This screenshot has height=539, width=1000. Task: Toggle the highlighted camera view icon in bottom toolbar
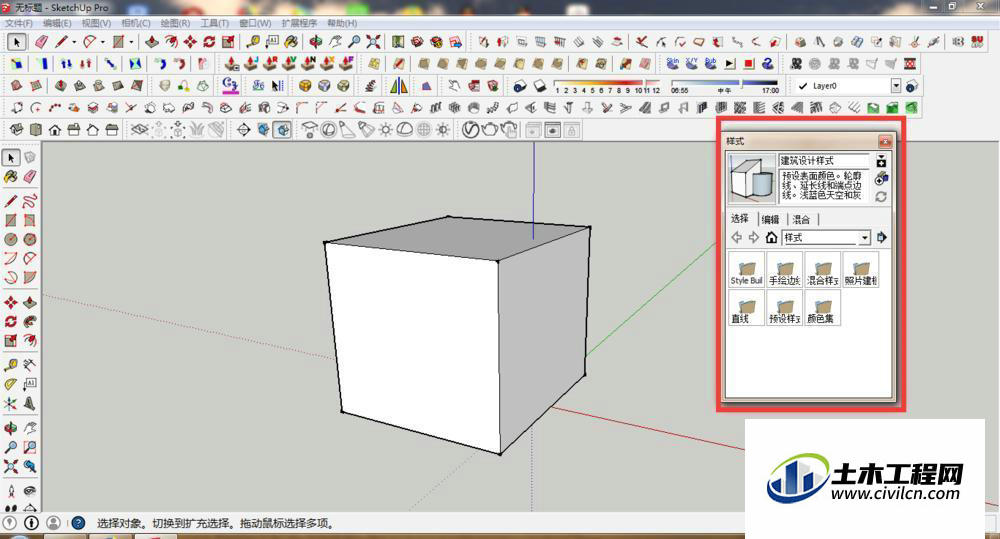coord(282,130)
